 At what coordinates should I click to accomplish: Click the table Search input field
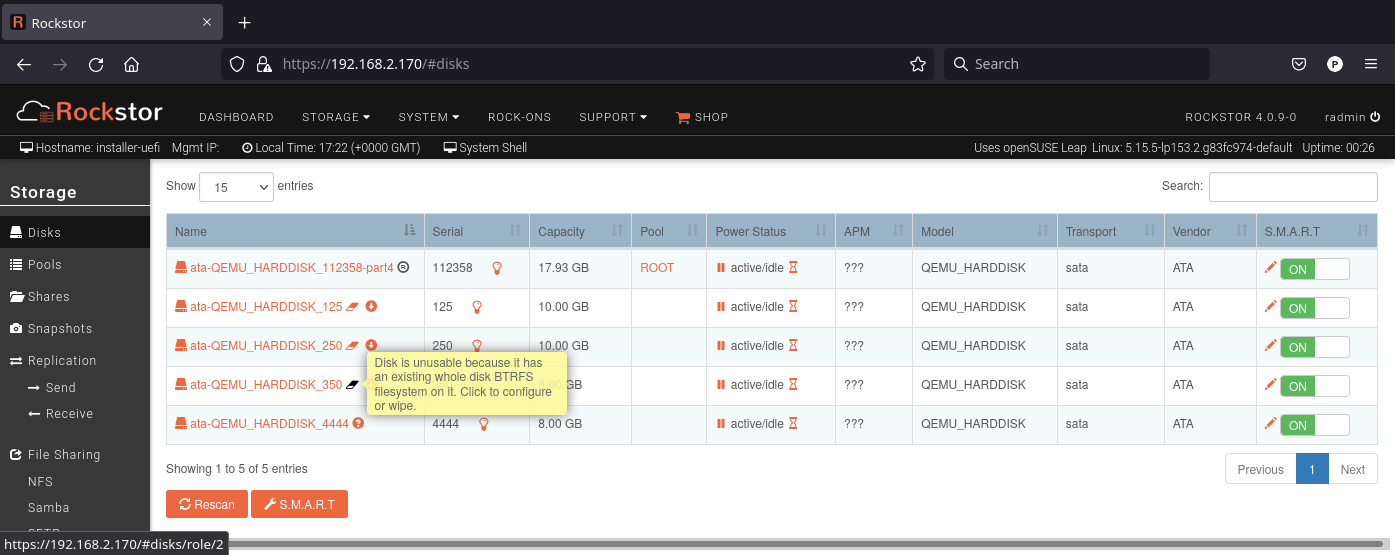pyautogui.click(x=1292, y=187)
